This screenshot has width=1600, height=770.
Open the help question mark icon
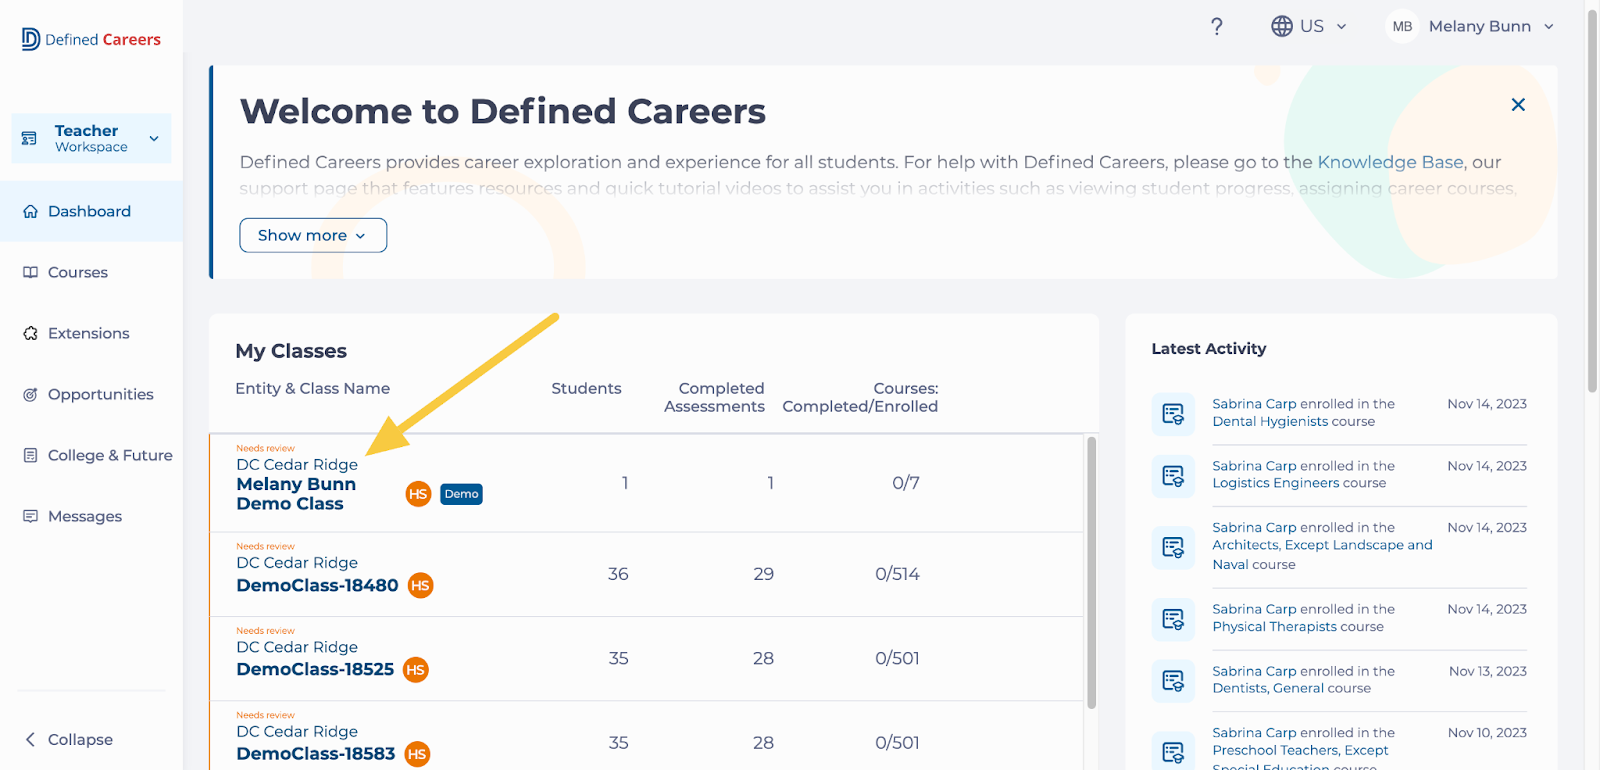click(x=1216, y=26)
